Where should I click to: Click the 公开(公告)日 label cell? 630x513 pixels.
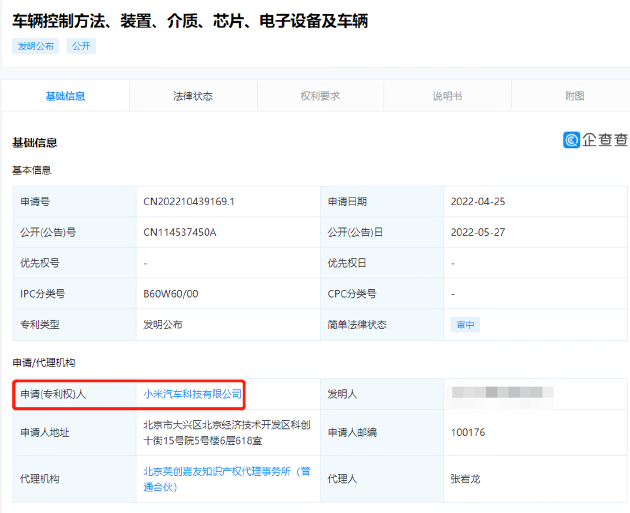pos(382,232)
